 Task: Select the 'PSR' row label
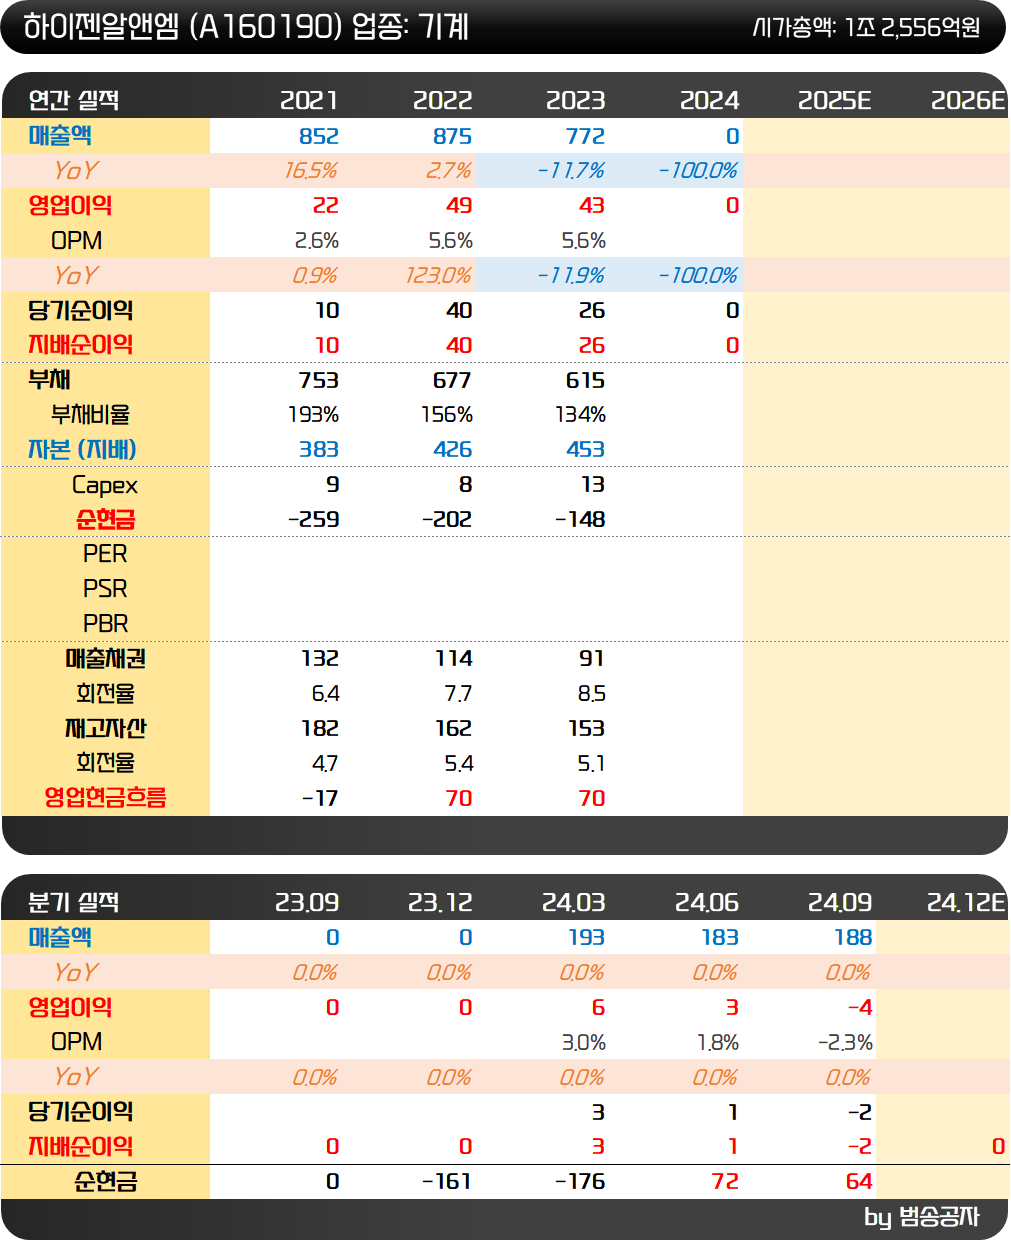pos(105,589)
